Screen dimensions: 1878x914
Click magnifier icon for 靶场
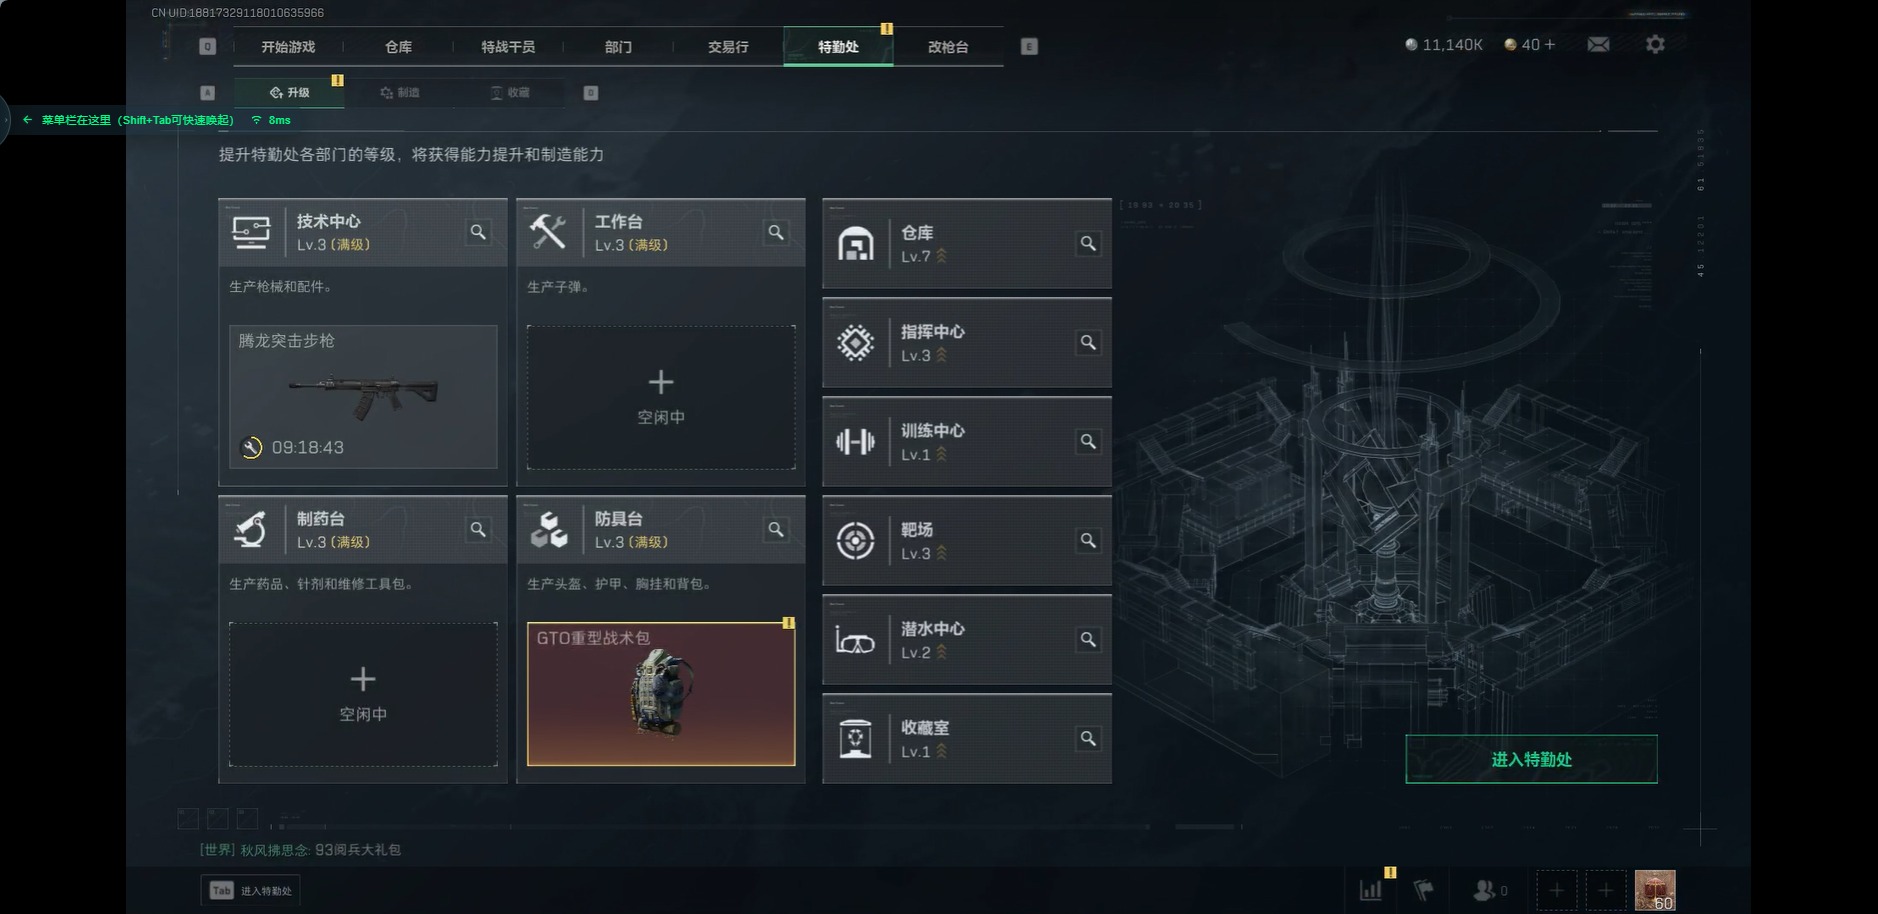(x=1088, y=540)
